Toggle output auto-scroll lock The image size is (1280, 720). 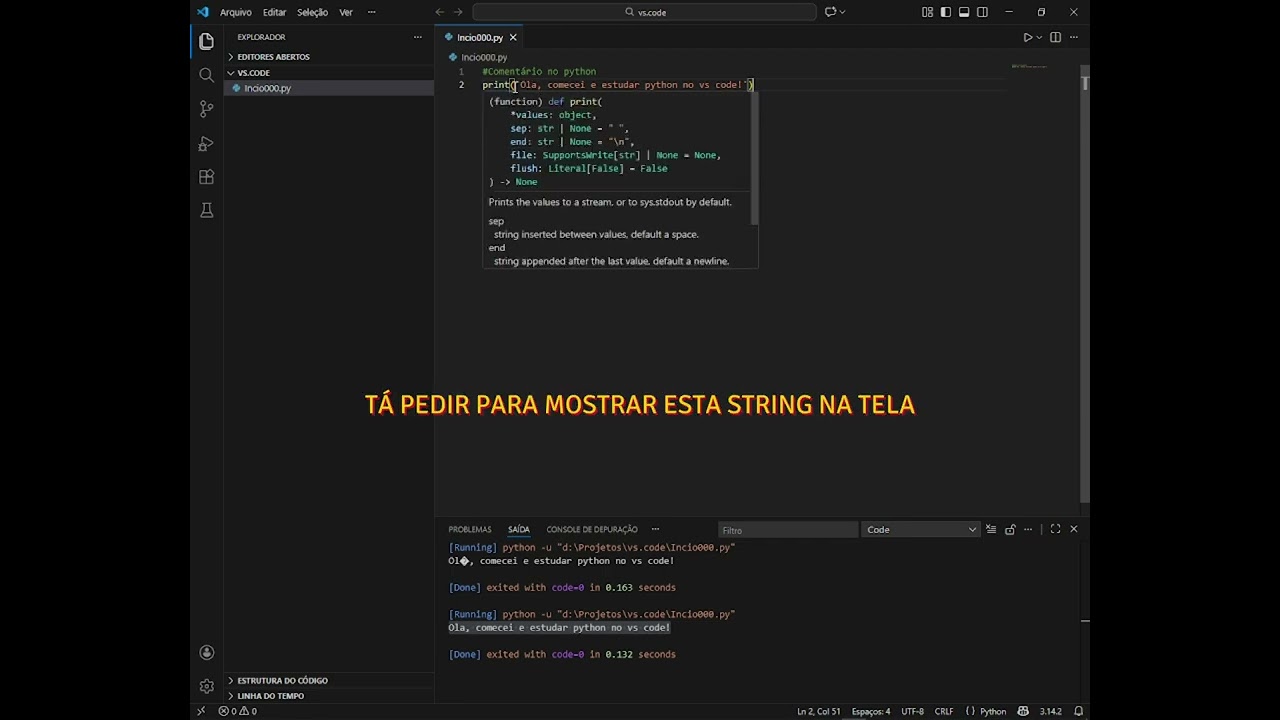click(x=1010, y=529)
